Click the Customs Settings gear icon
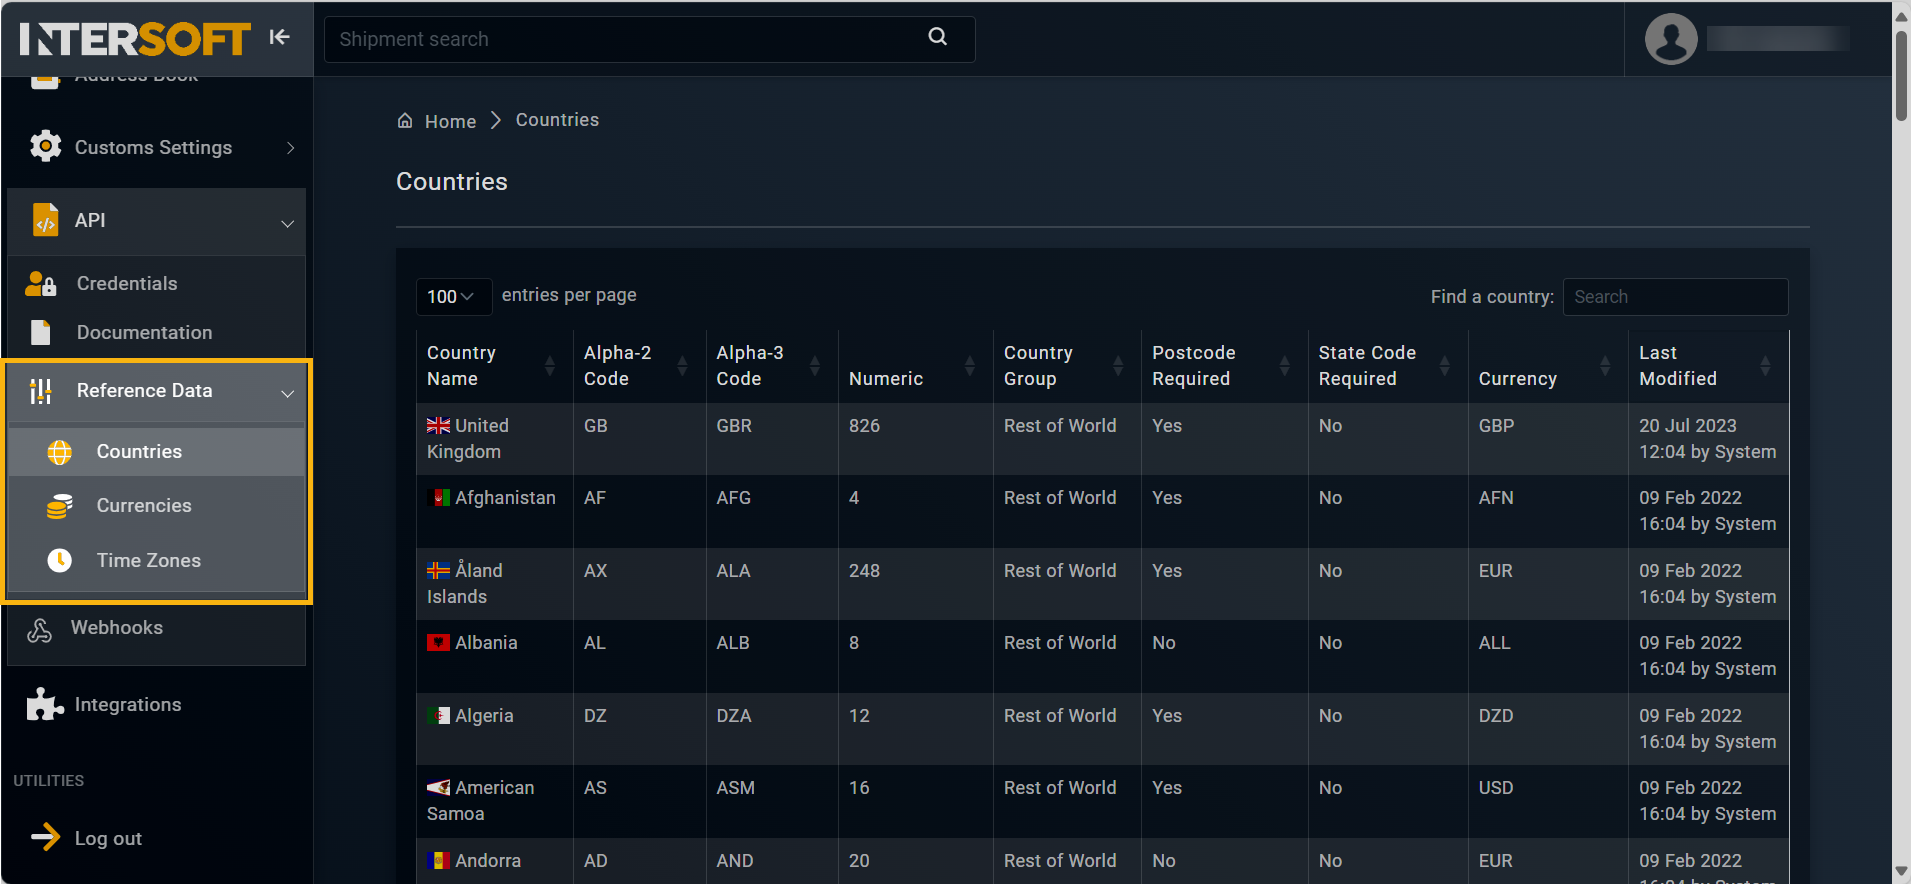Viewport: 1911px width, 884px height. 45,146
